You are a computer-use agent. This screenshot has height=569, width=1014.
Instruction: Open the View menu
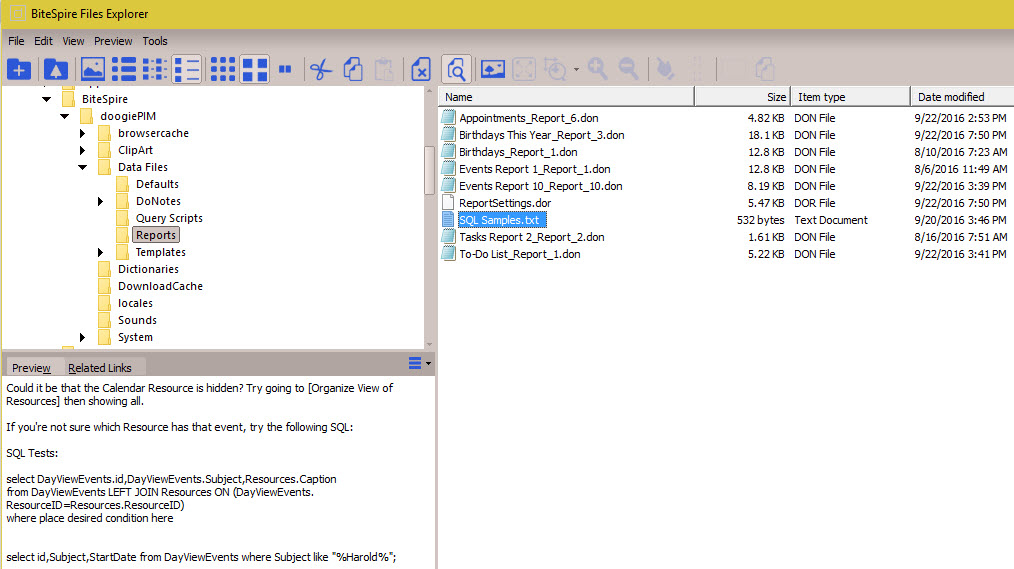[x=73, y=41]
